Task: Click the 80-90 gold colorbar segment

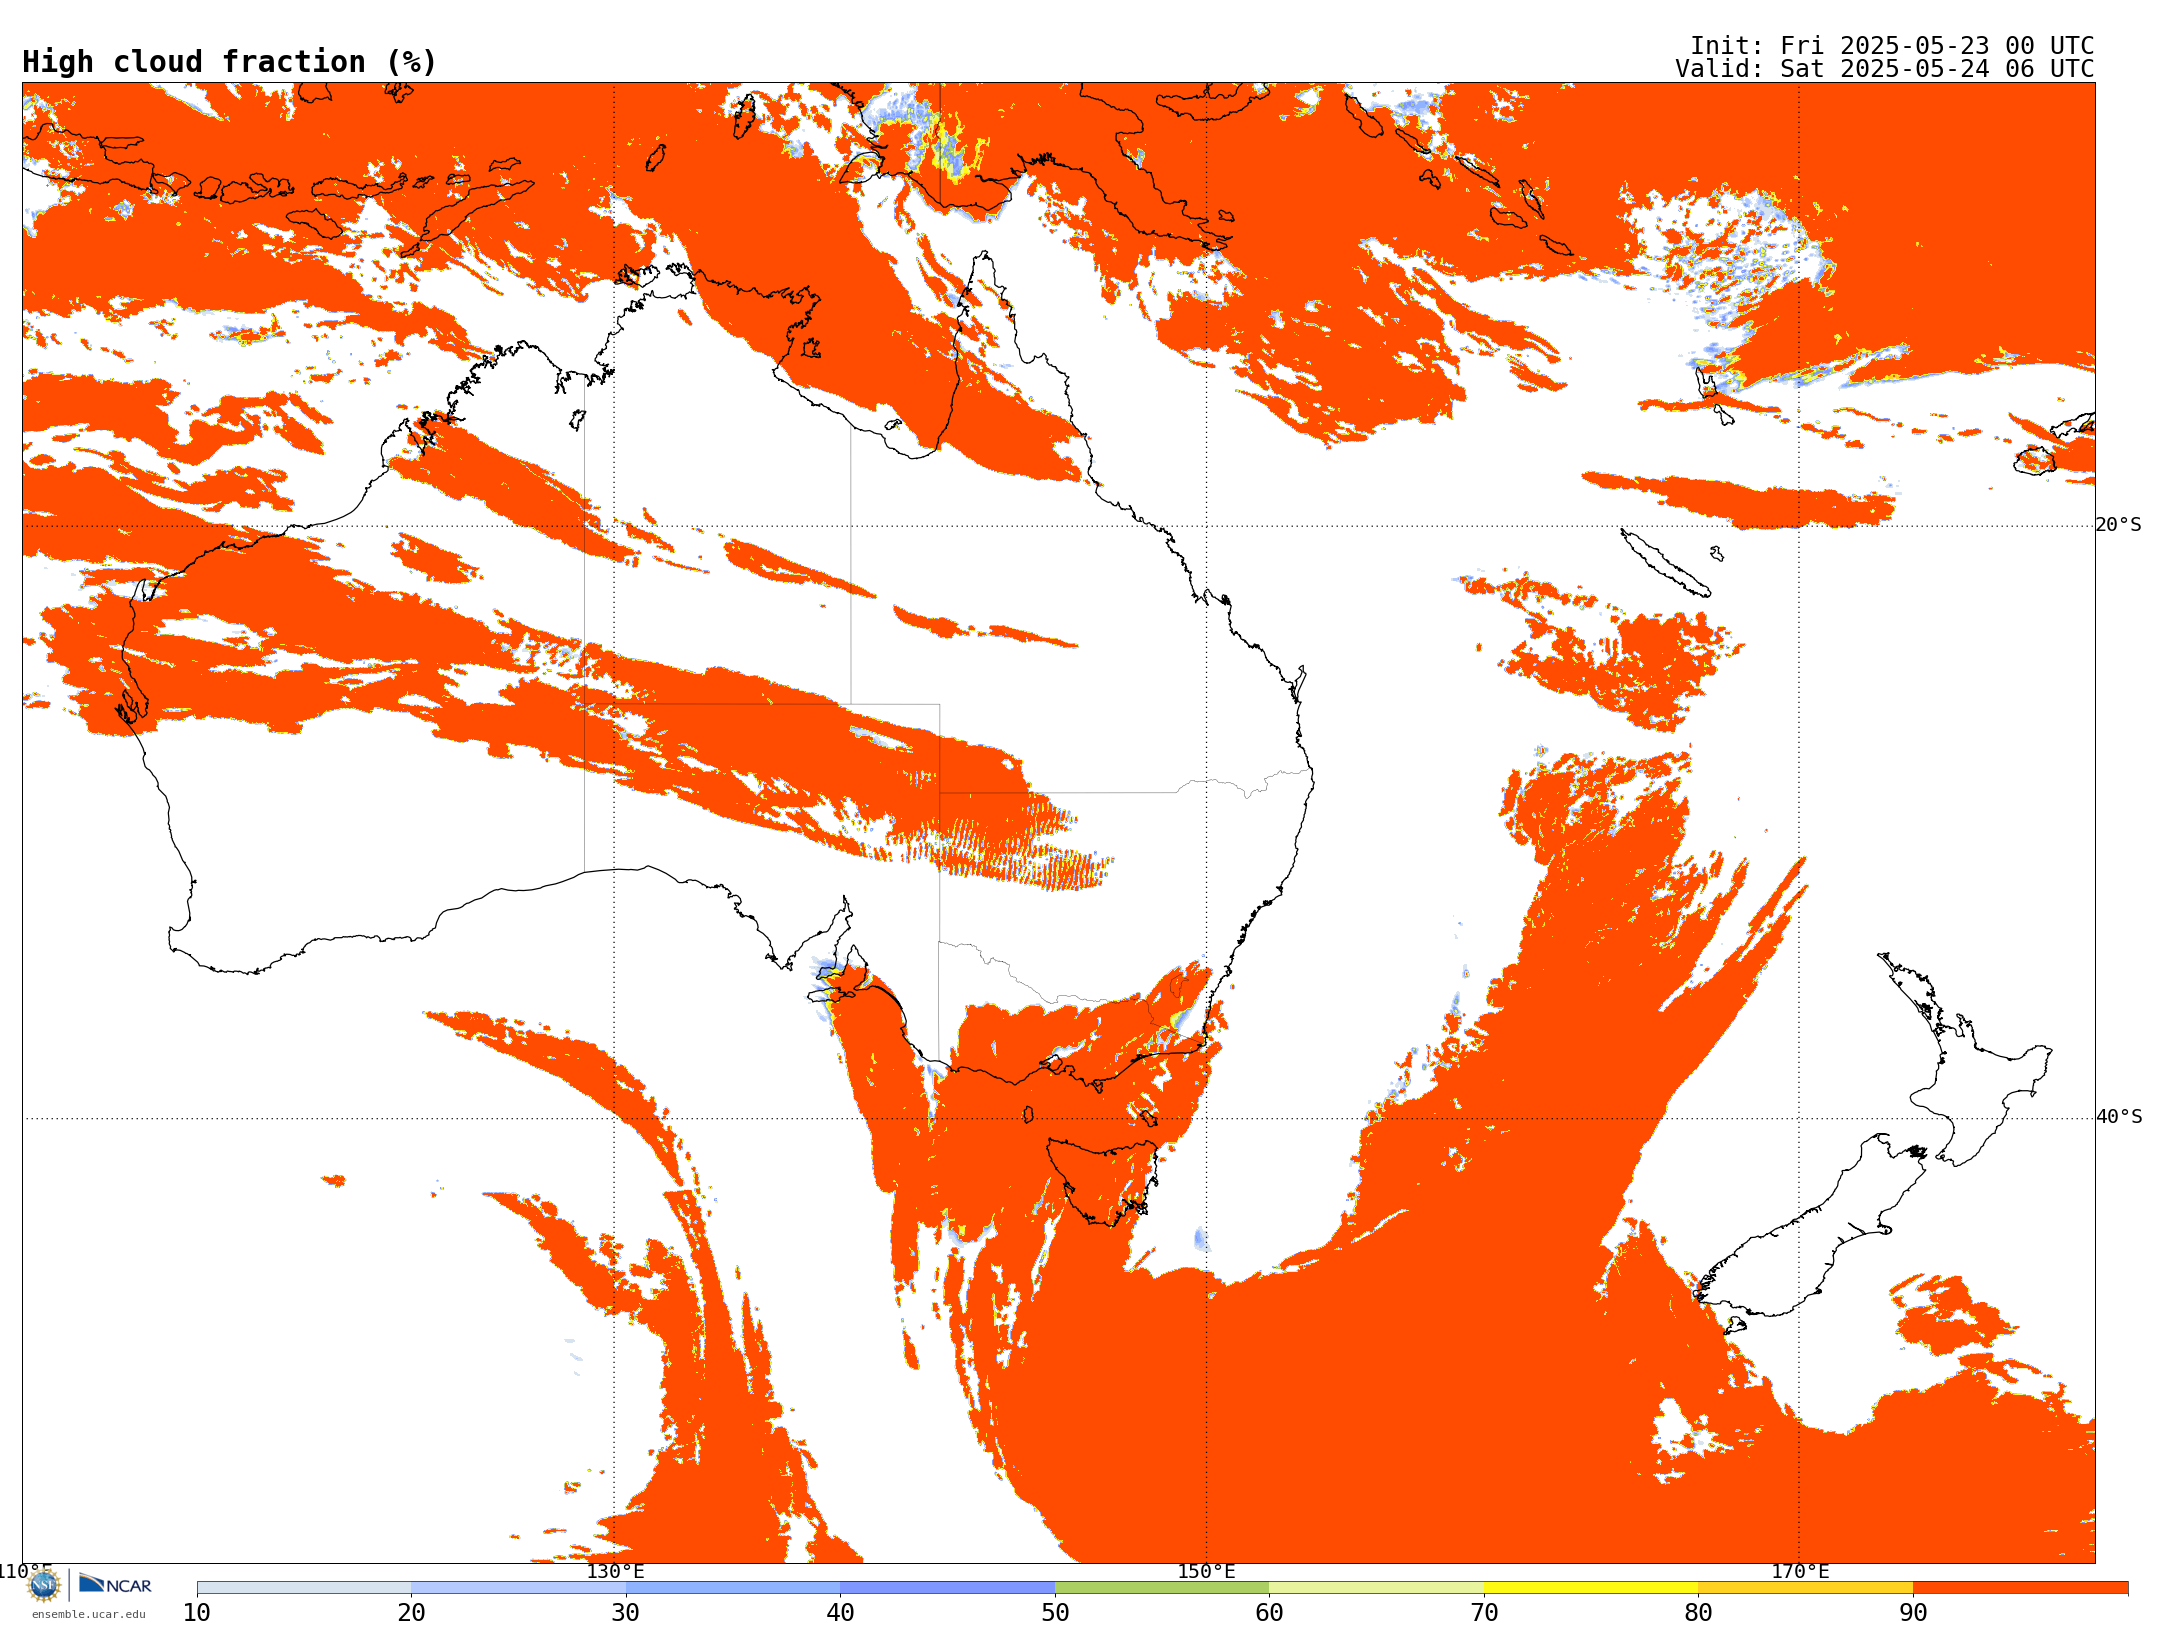Action: click(x=1805, y=1588)
